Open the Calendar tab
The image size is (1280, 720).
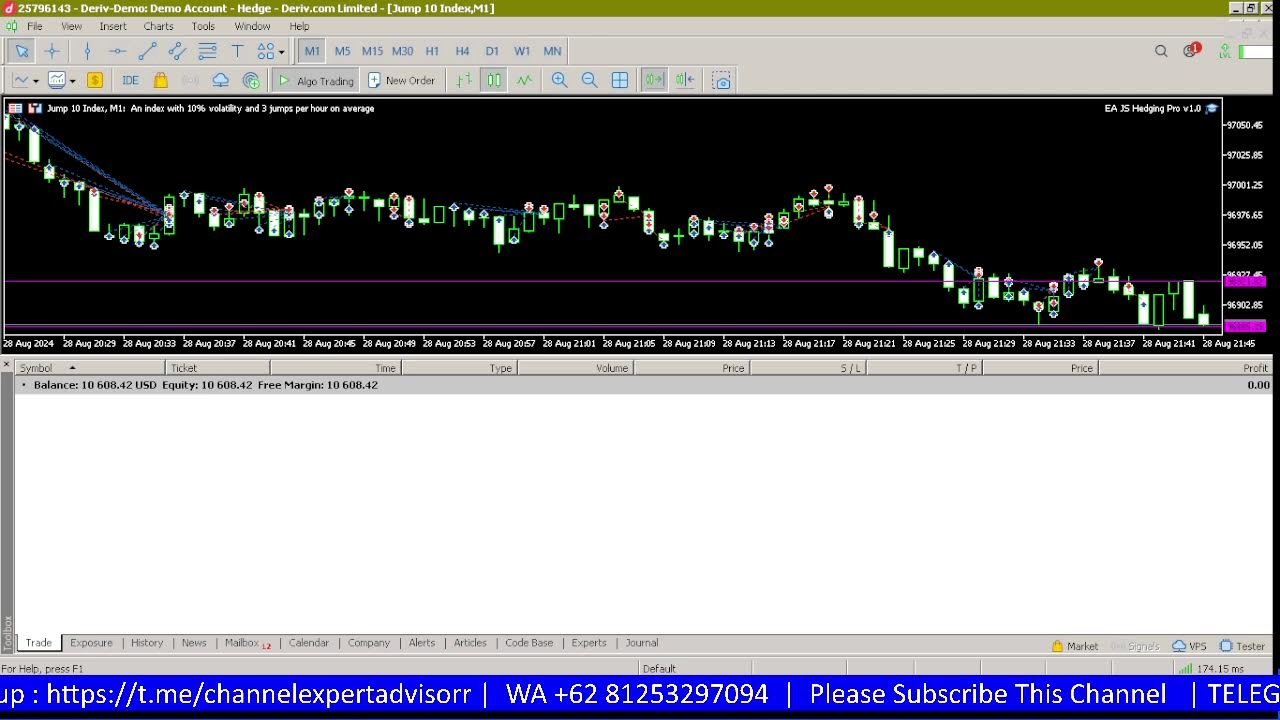pos(309,643)
